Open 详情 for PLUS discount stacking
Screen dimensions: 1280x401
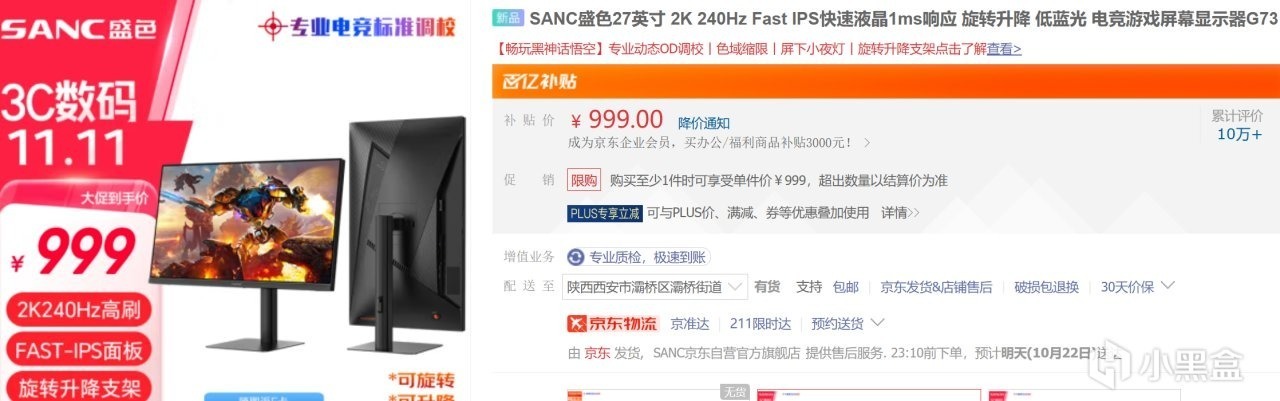coord(900,213)
